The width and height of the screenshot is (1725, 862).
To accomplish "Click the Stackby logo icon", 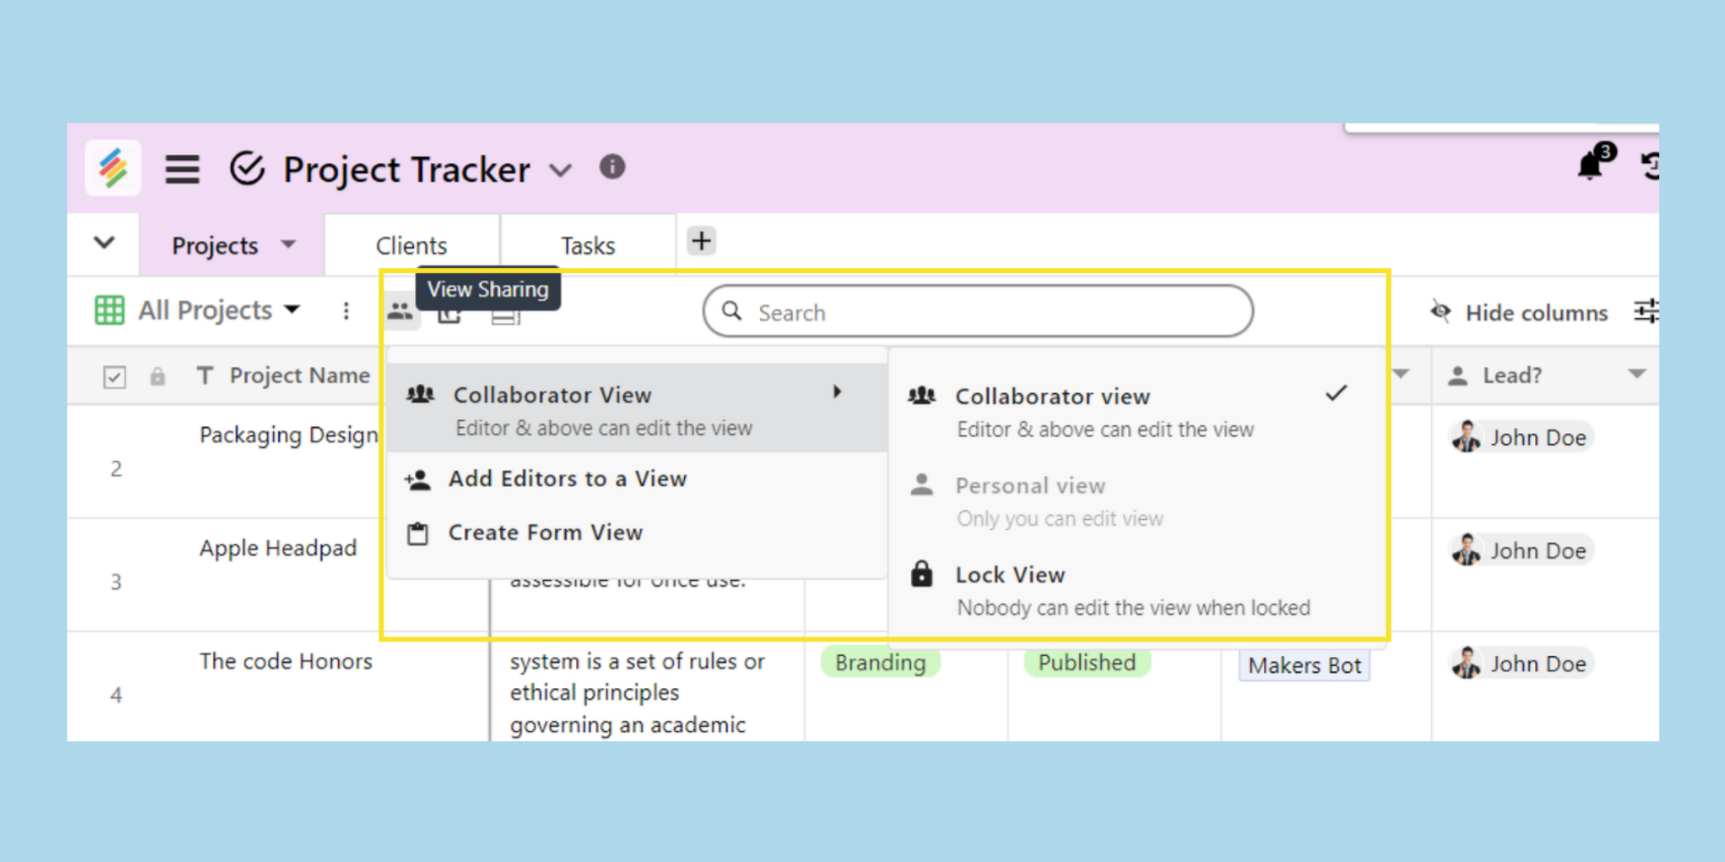I will (113, 168).
